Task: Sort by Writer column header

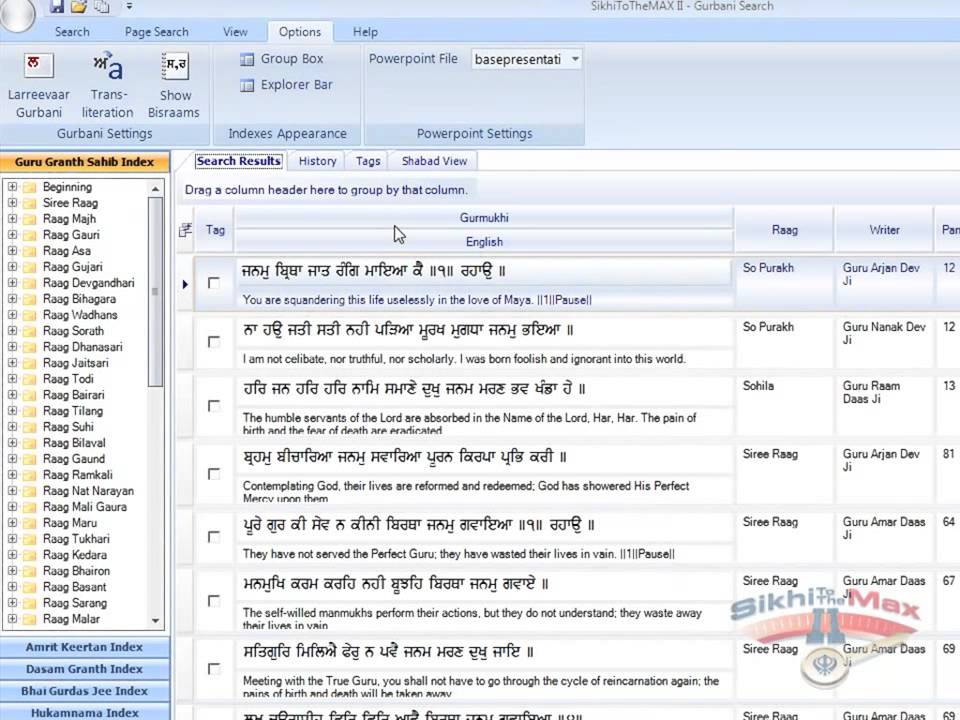Action: coord(884,230)
